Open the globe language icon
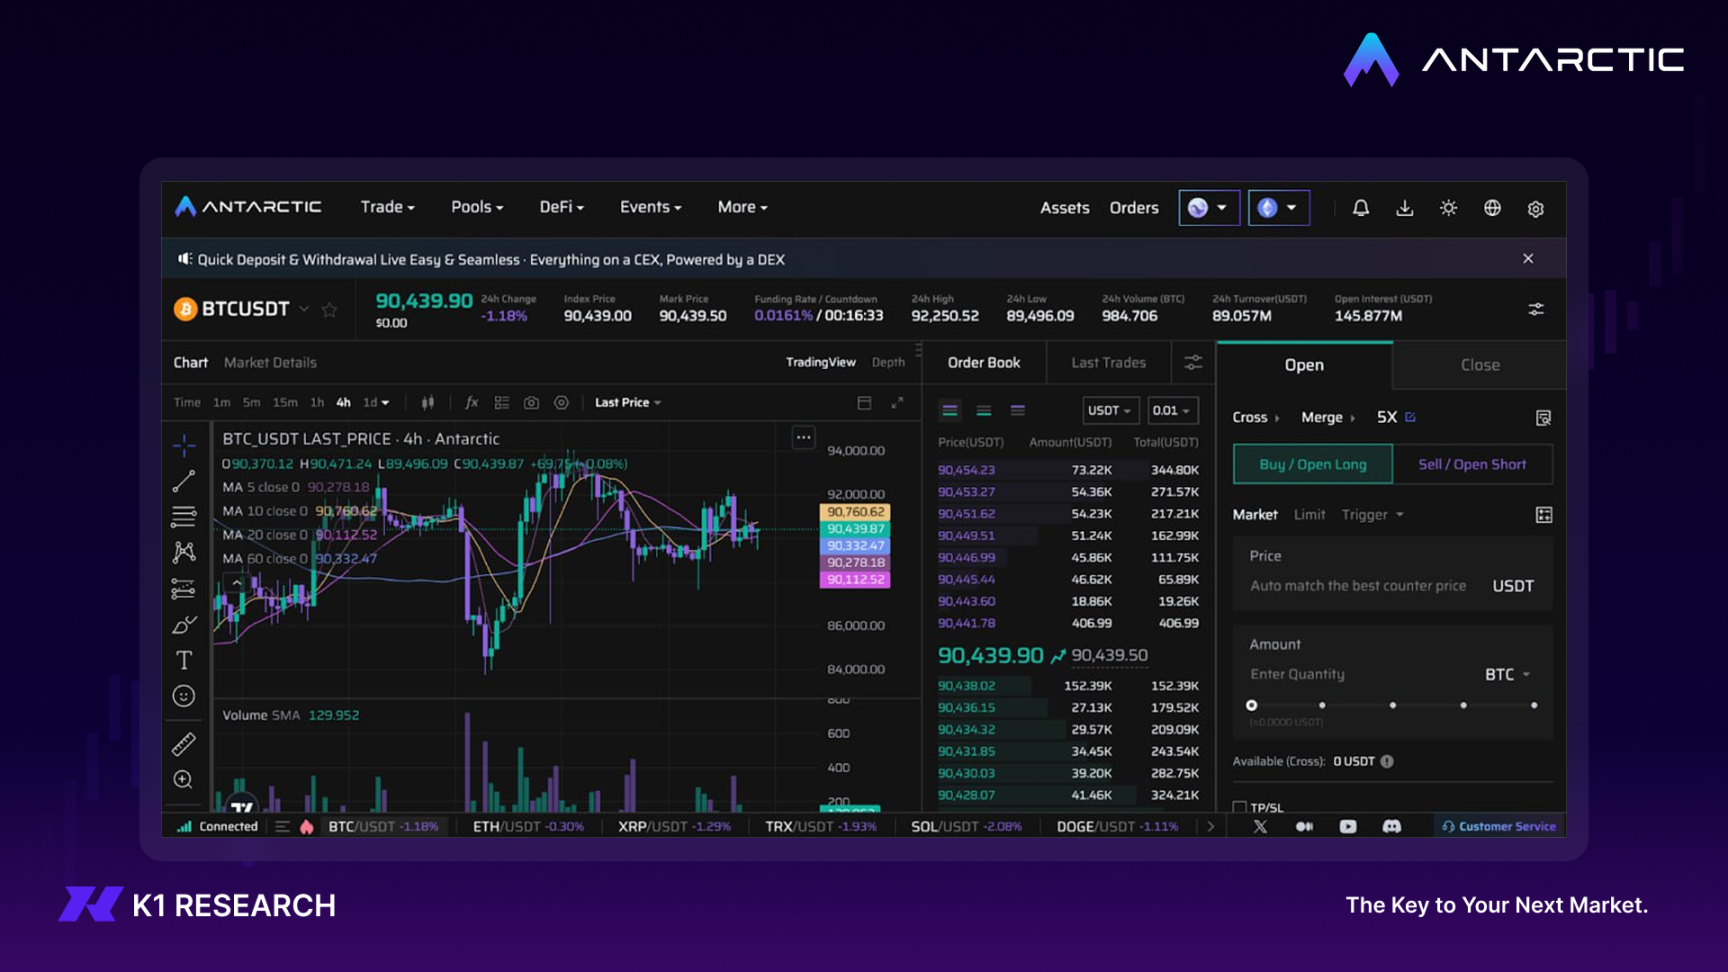 tap(1492, 208)
